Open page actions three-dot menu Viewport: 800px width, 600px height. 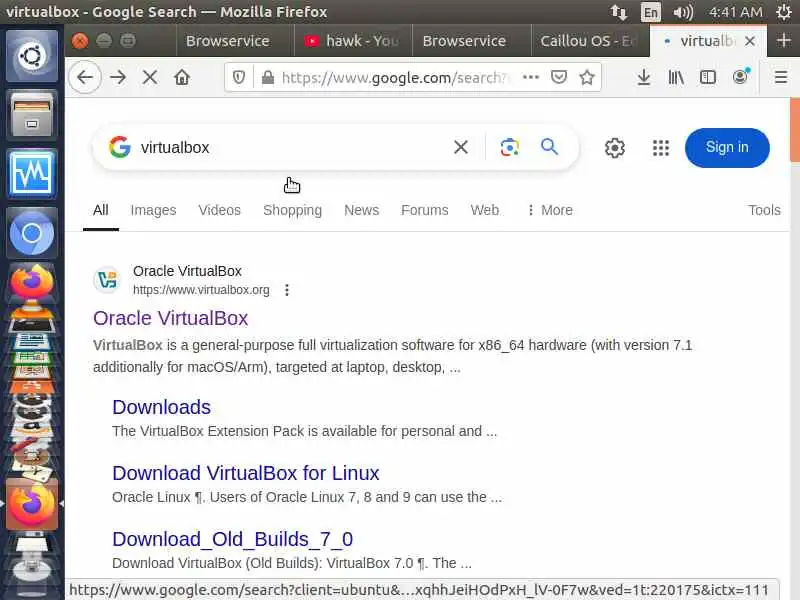pyautogui.click(x=531, y=77)
